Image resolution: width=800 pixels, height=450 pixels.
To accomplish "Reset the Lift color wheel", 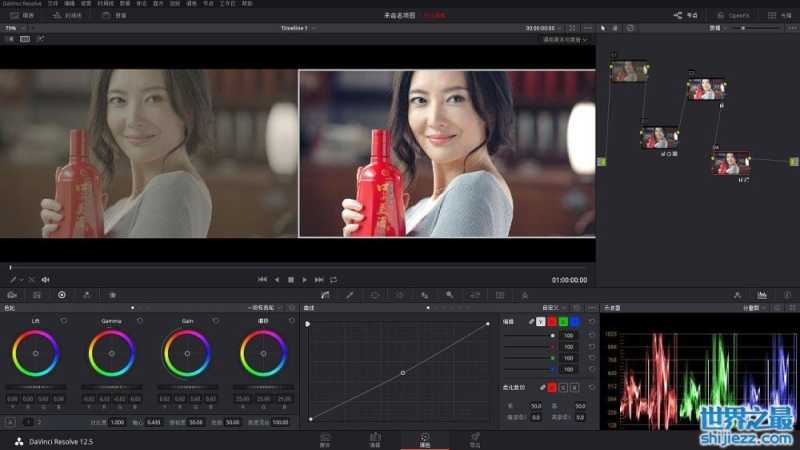I will pos(64,321).
